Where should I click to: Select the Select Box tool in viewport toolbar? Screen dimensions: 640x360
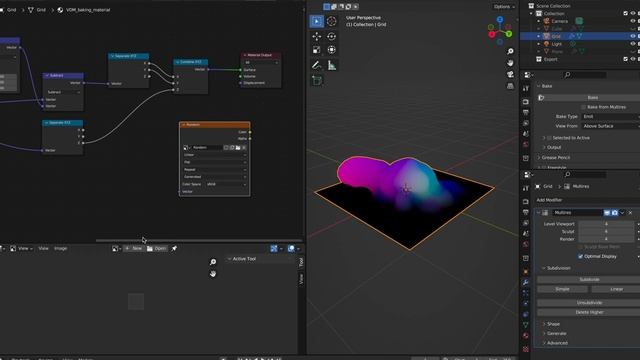pyautogui.click(x=317, y=21)
